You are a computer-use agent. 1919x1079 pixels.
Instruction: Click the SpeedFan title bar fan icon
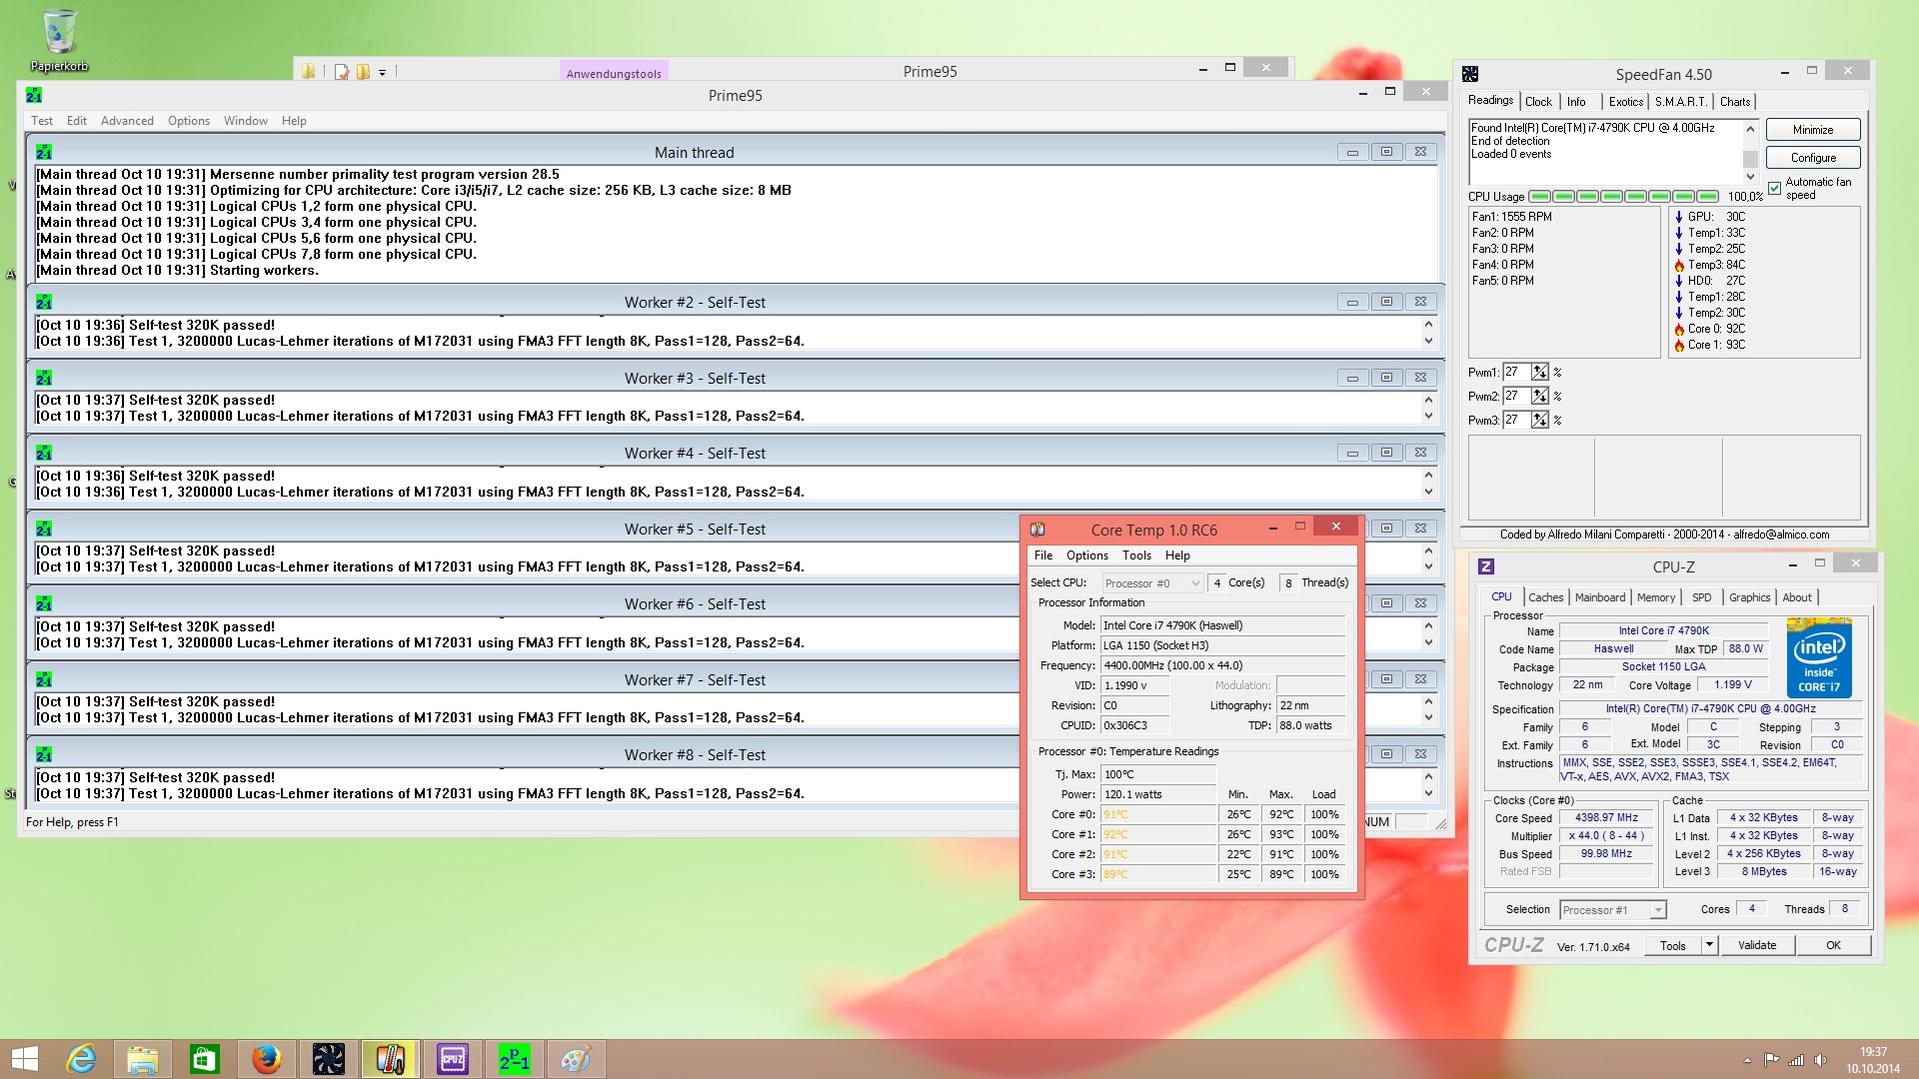(1470, 74)
